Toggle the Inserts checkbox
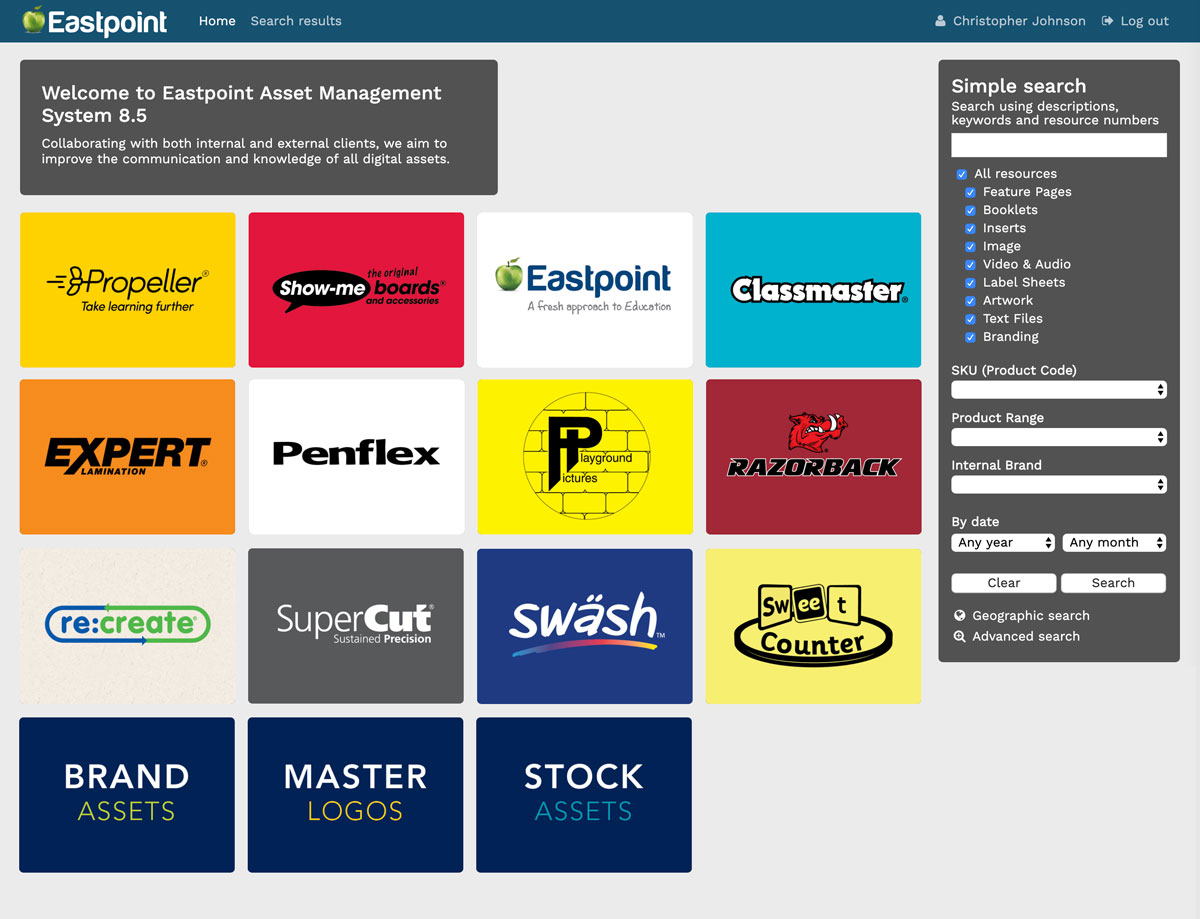The image size is (1200, 919). tap(970, 228)
